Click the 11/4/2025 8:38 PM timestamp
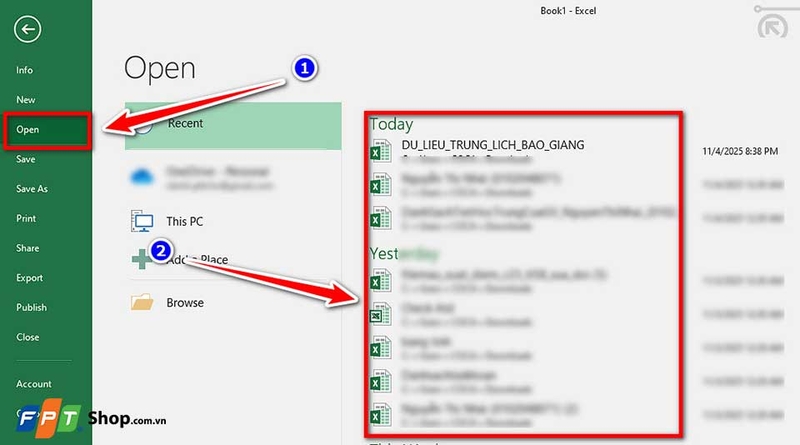 740,151
